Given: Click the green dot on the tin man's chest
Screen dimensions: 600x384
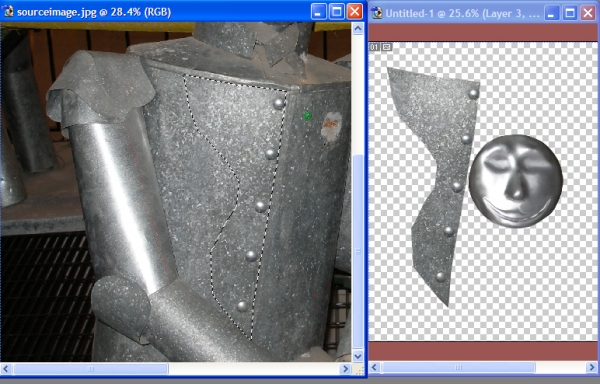Looking at the screenshot, I should (x=307, y=116).
